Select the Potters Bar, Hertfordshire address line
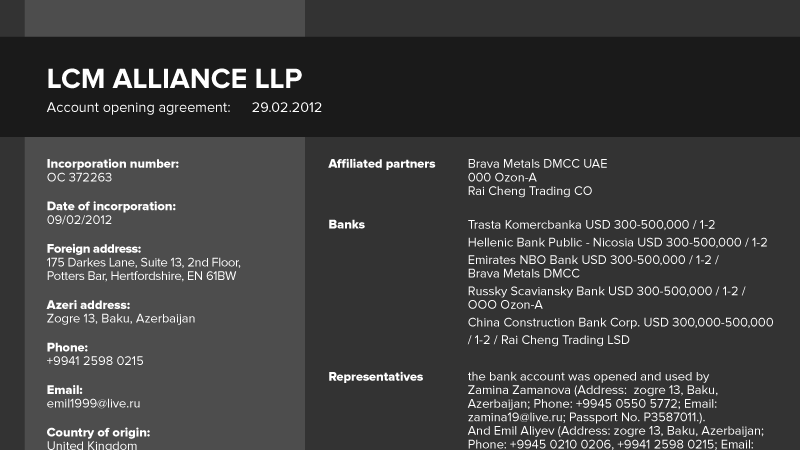Image resolution: width=800 pixels, height=450 pixels. point(141,276)
